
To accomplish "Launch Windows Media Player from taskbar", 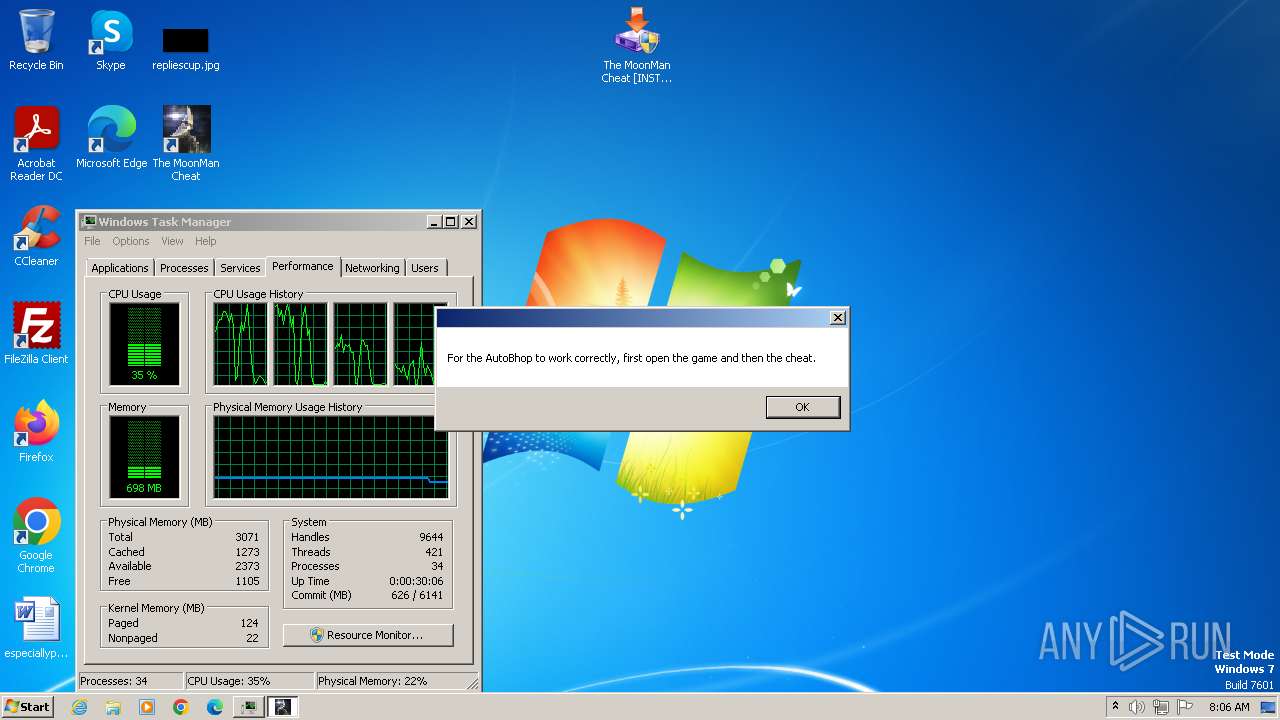I will tap(147, 707).
